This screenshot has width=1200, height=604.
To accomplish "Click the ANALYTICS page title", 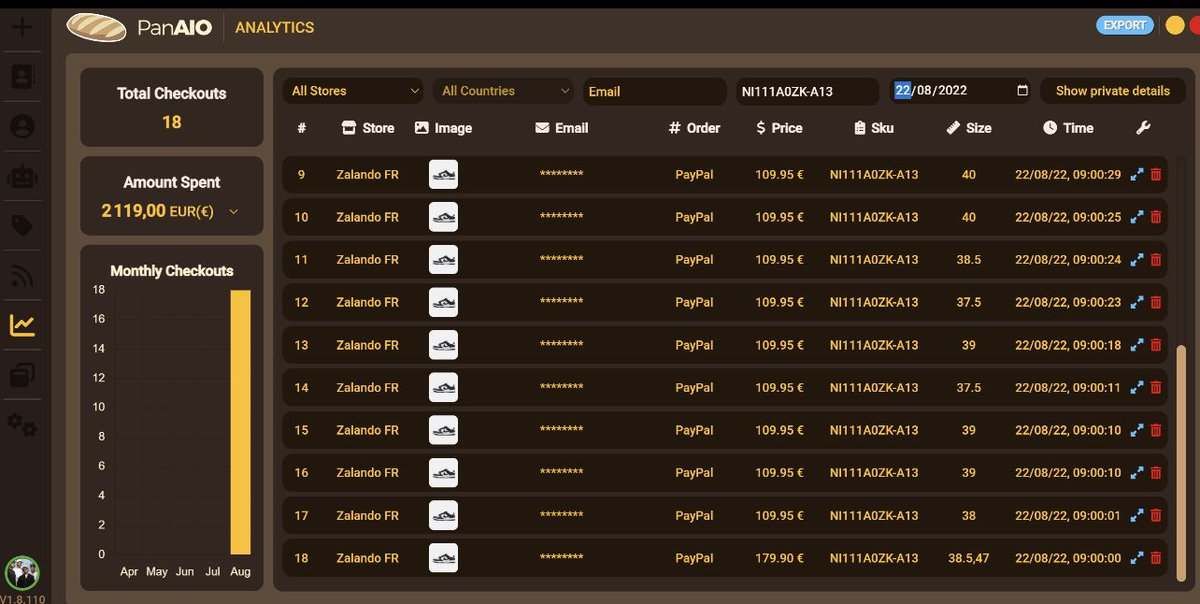I will (x=275, y=28).
